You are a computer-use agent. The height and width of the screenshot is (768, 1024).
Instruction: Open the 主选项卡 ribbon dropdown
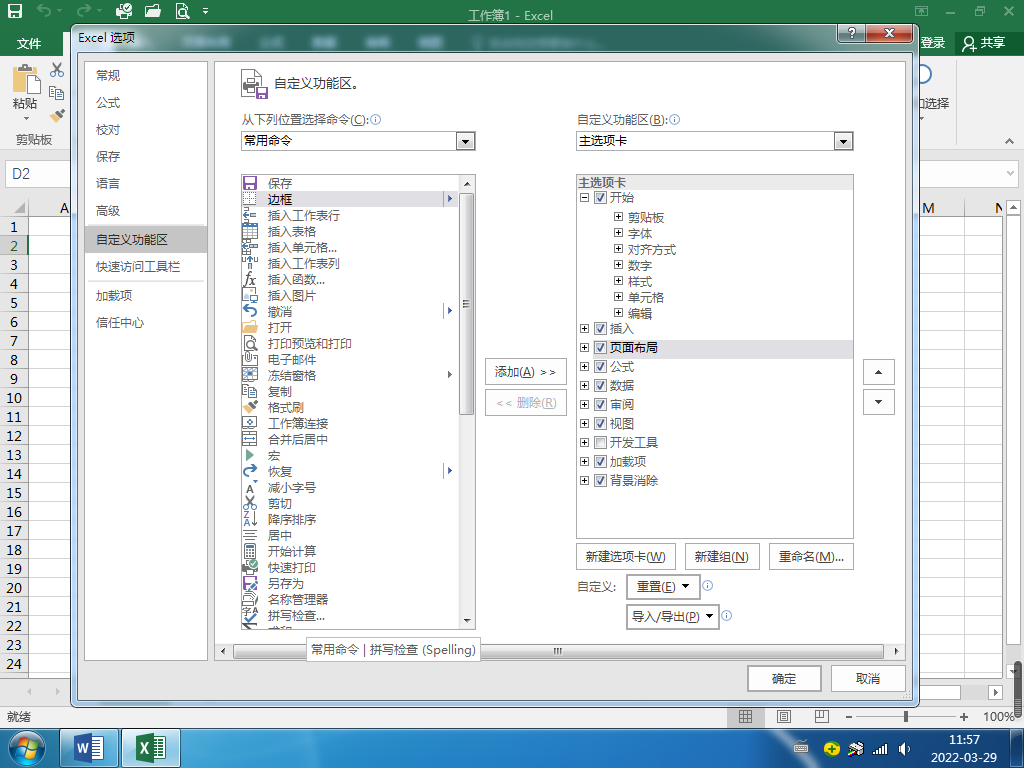(x=843, y=141)
